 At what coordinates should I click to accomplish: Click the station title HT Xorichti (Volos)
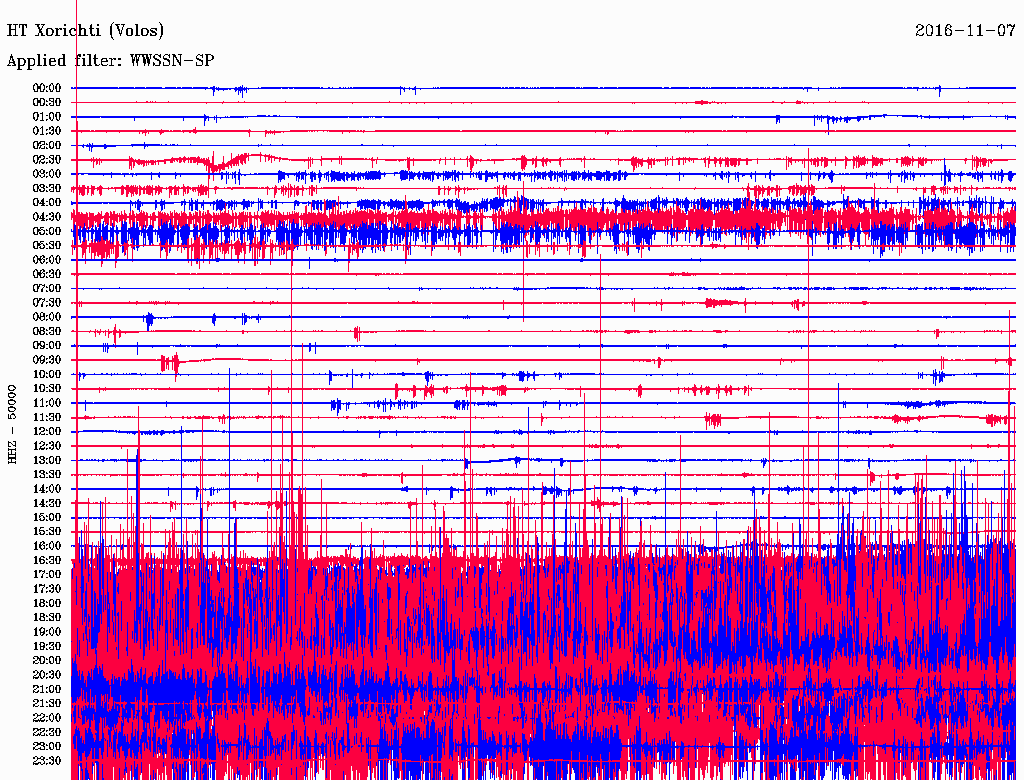(x=86, y=31)
